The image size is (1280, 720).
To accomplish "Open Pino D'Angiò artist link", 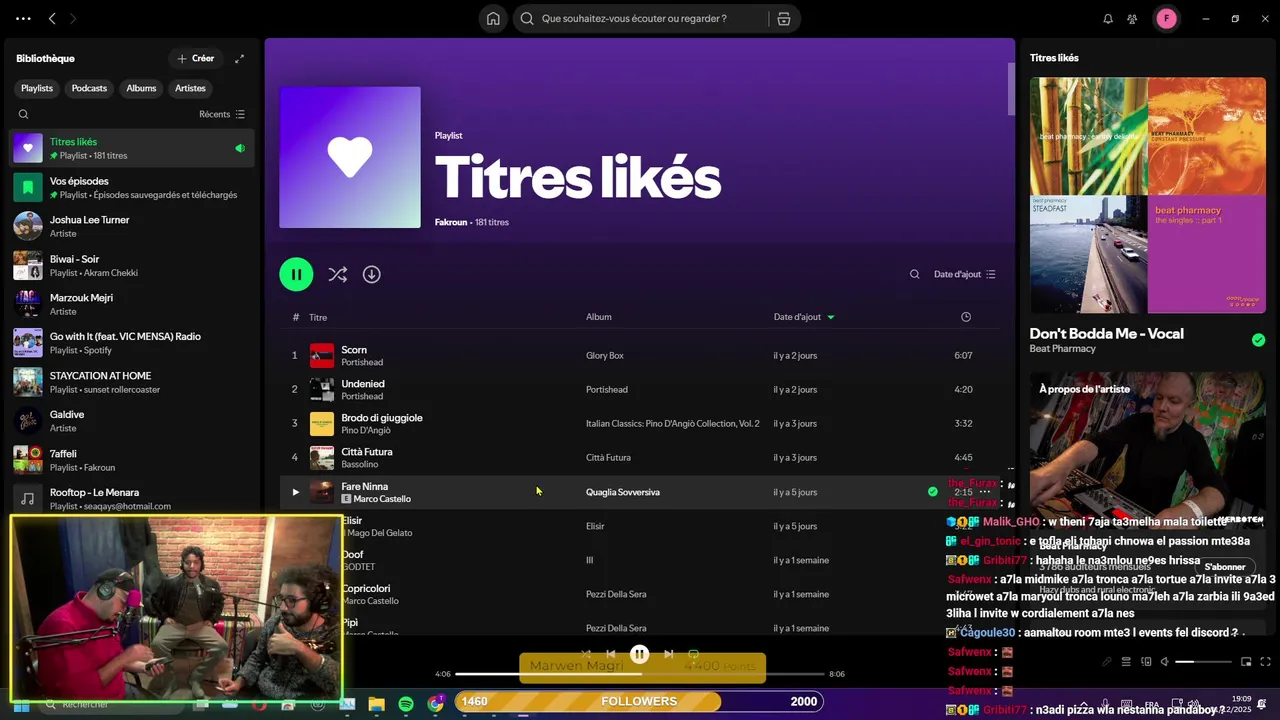I will [x=366, y=430].
